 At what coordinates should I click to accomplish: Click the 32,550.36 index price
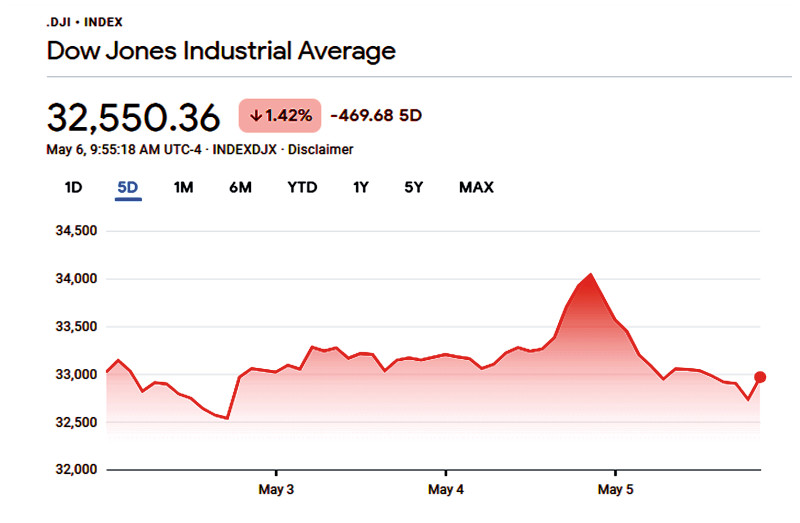[133, 117]
